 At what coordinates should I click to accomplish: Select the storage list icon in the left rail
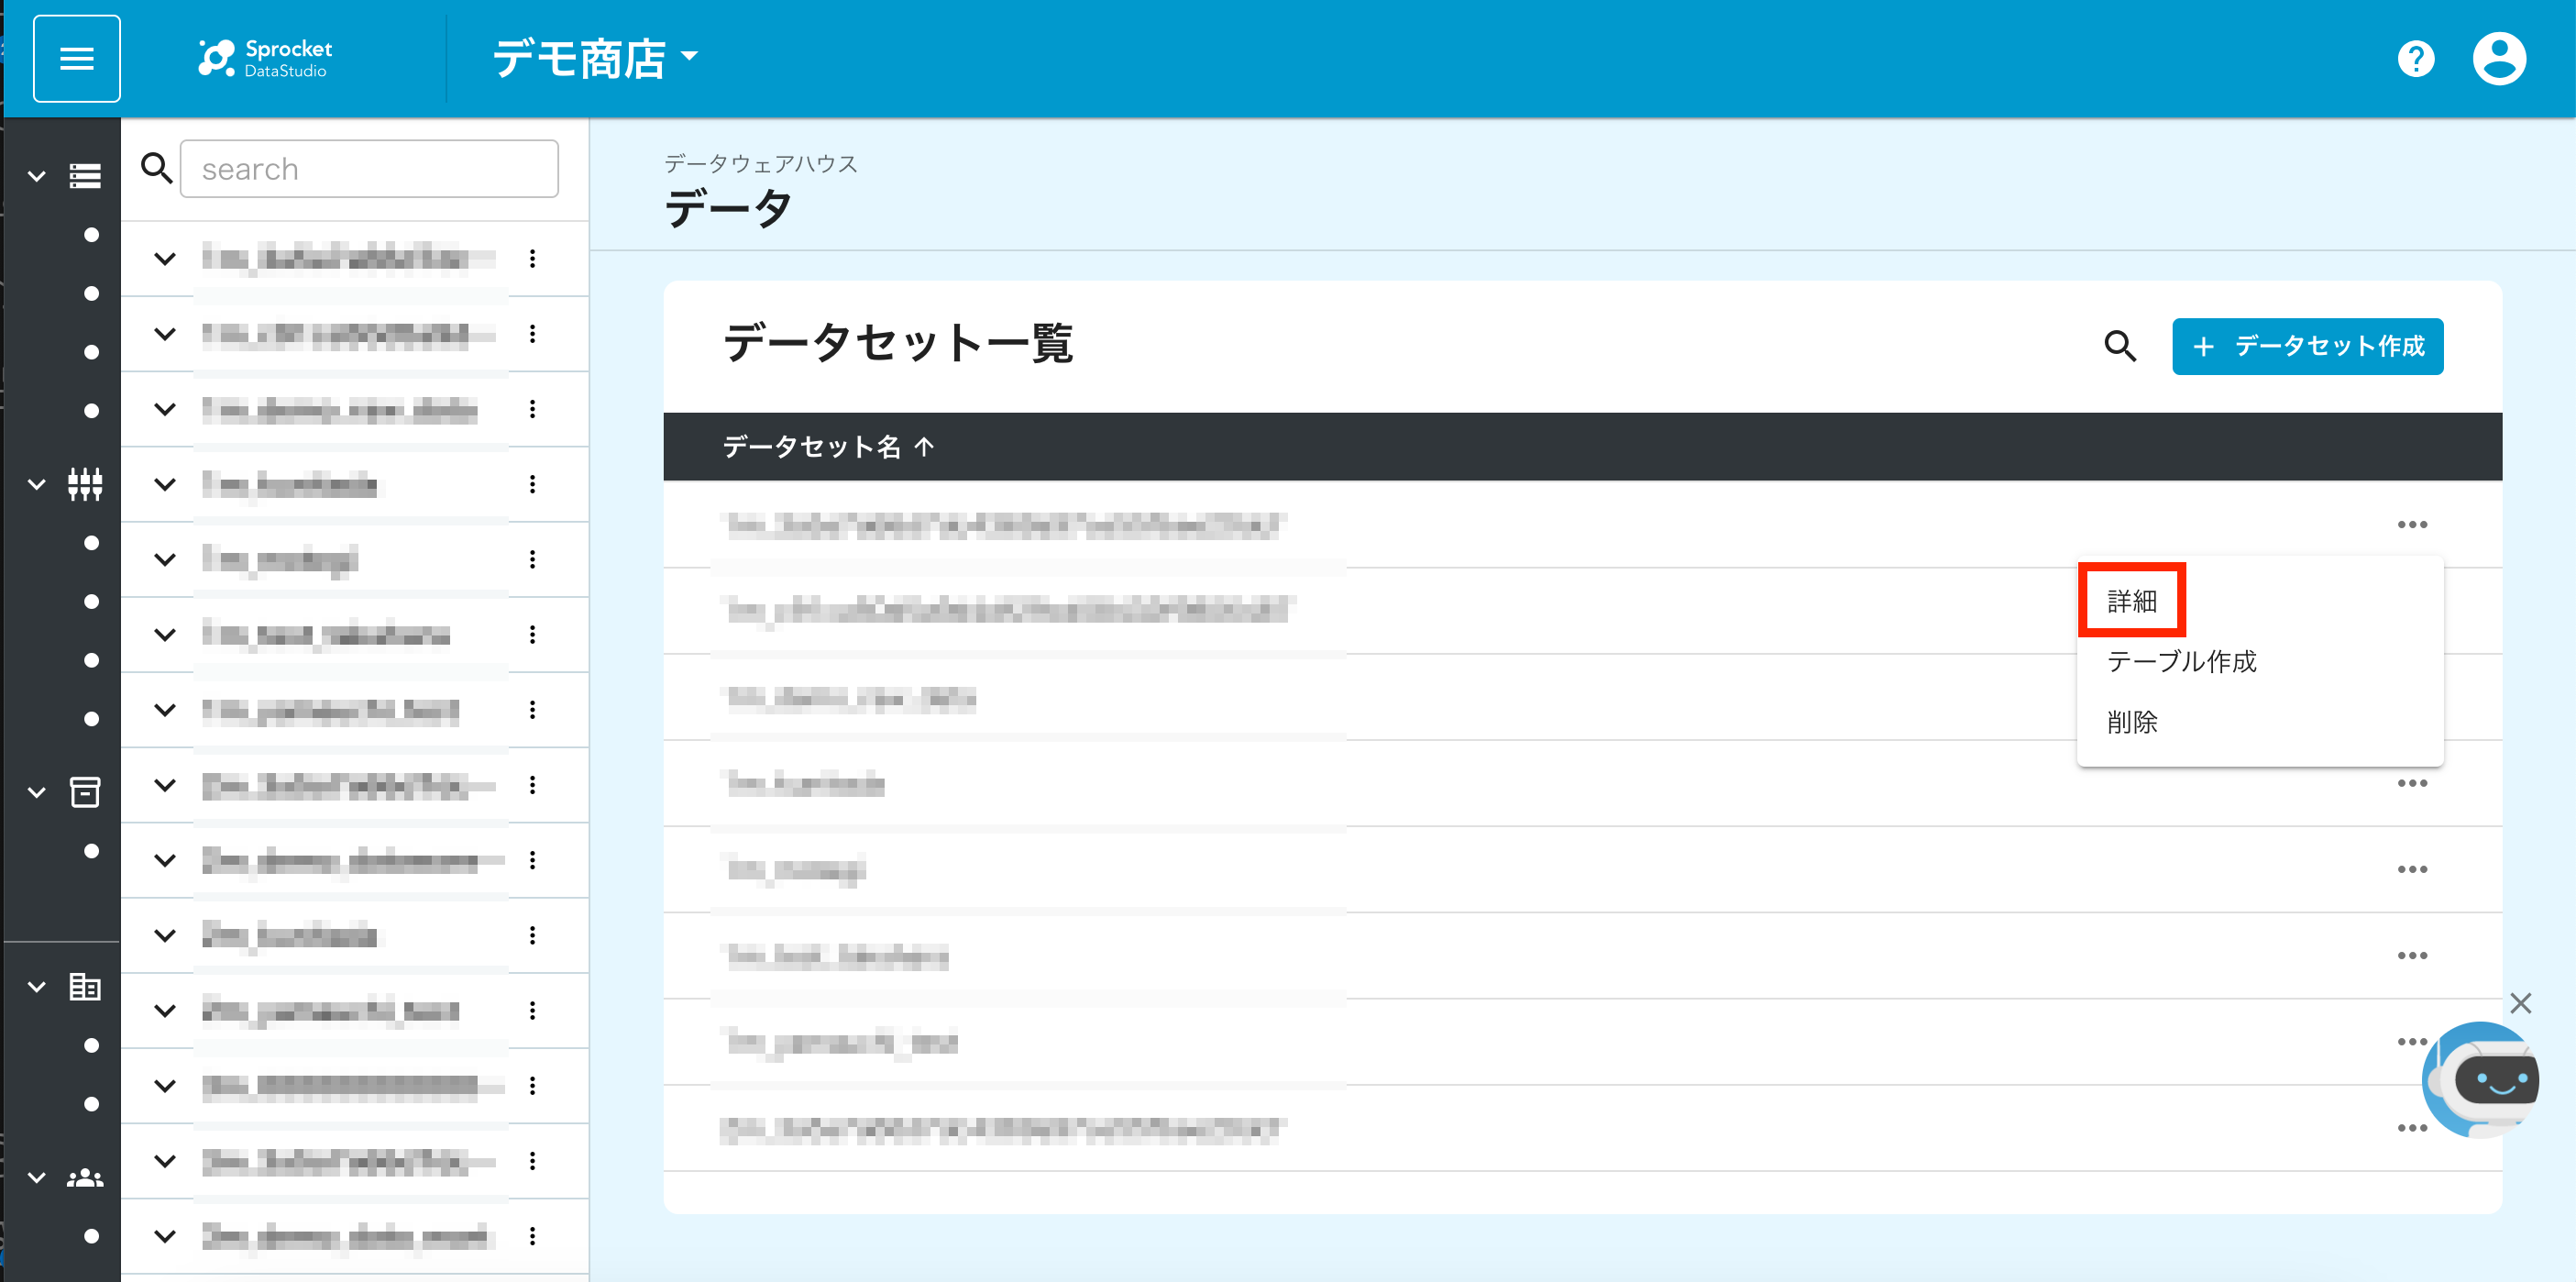coord(85,176)
